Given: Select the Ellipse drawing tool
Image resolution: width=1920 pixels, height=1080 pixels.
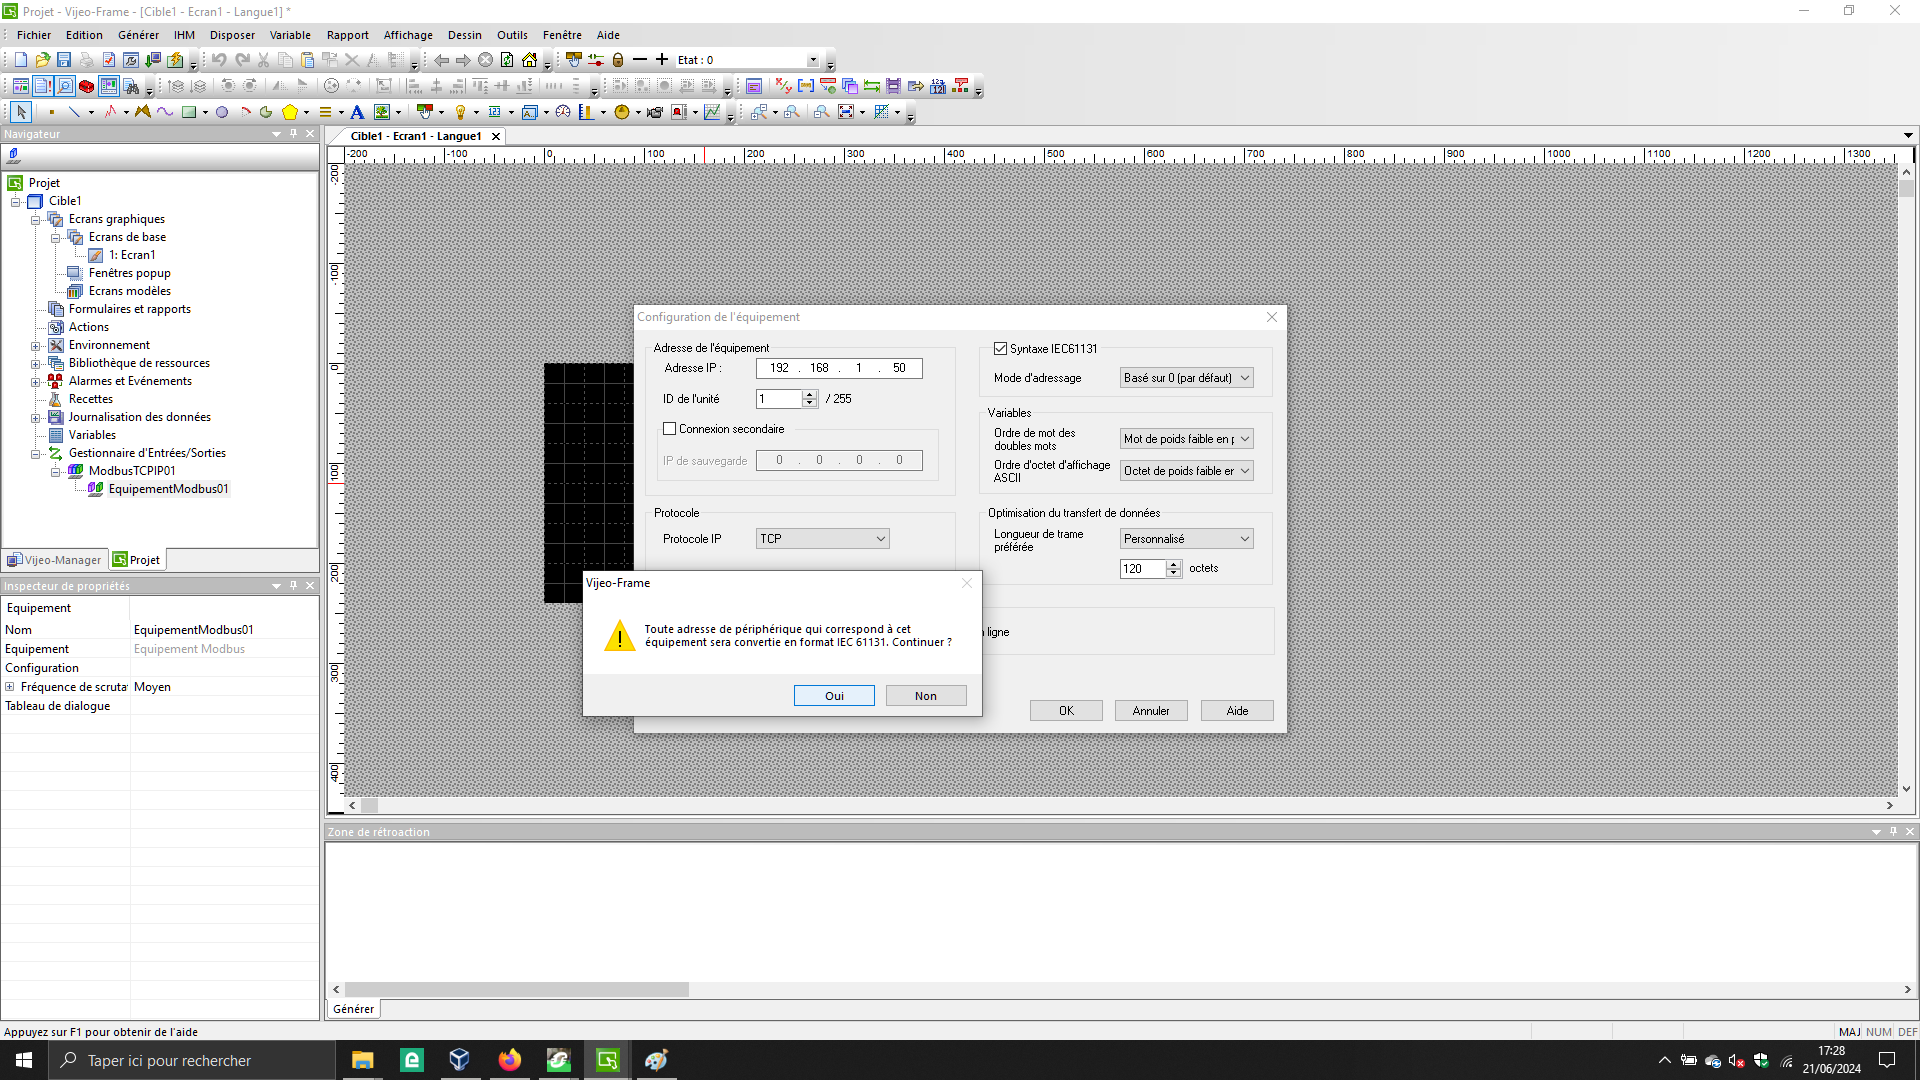Looking at the screenshot, I should tap(222, 112).
